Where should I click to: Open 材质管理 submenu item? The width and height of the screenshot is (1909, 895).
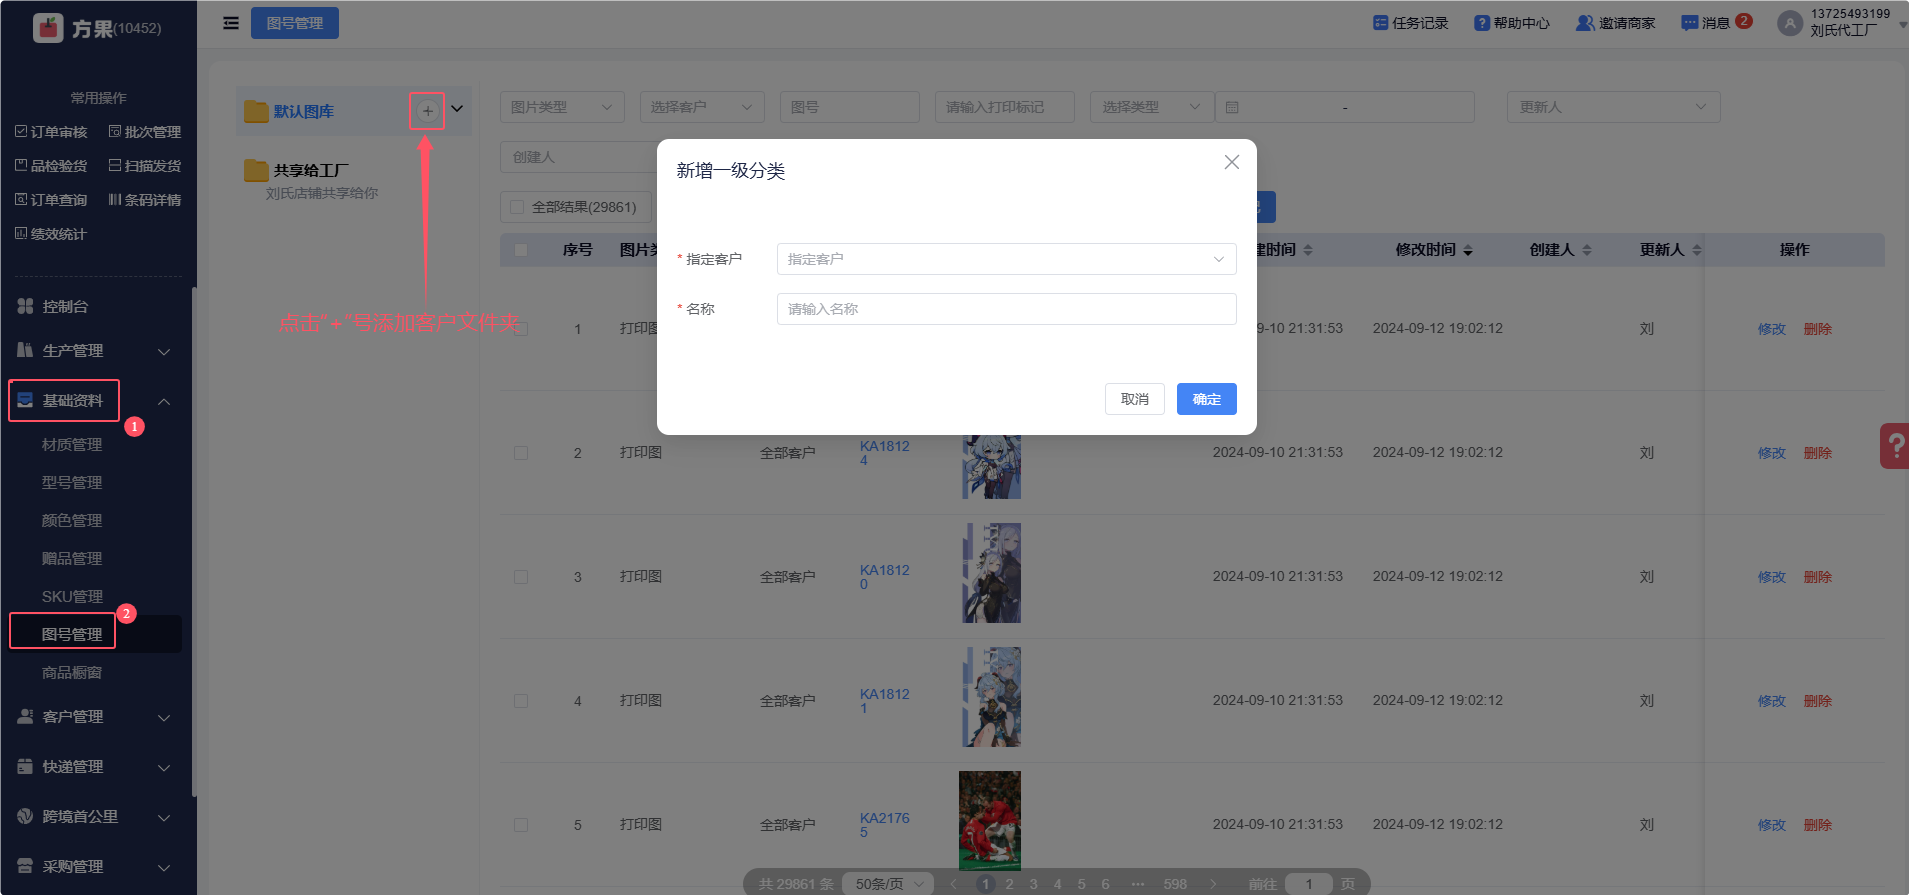coord(72,445)
